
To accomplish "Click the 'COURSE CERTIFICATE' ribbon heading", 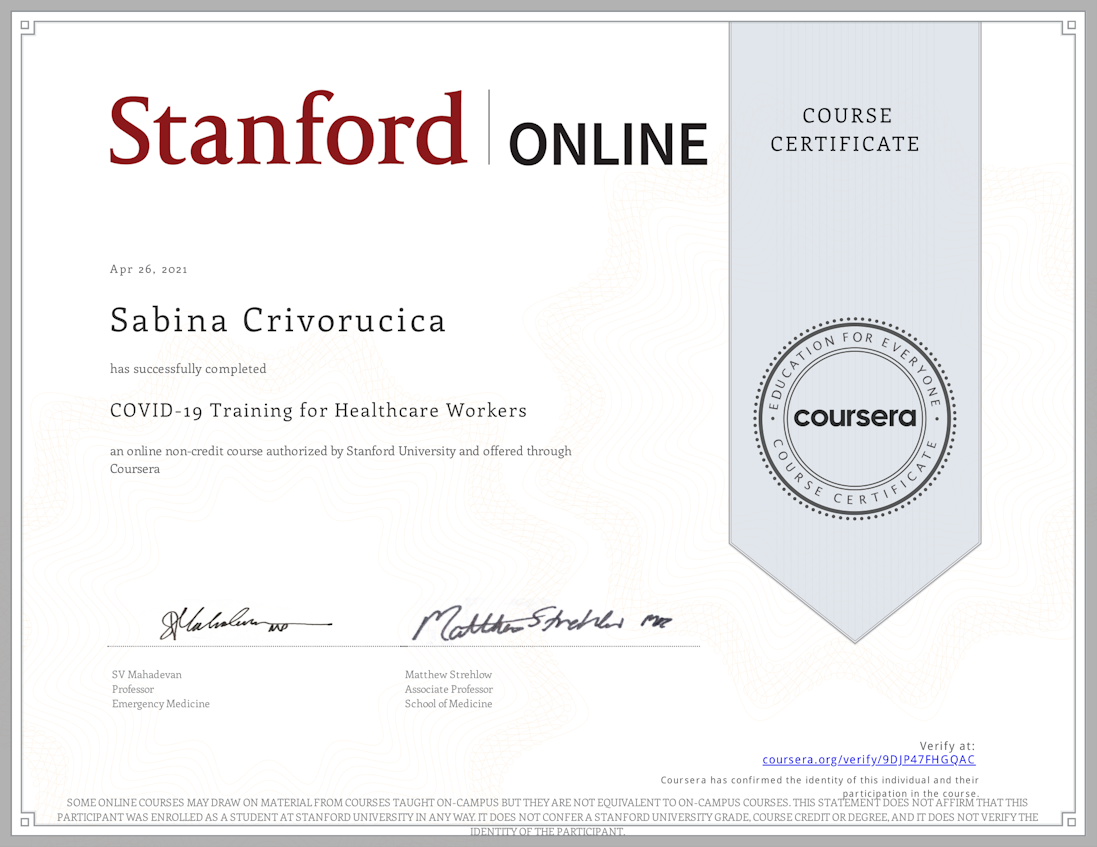I will (845, 129).
